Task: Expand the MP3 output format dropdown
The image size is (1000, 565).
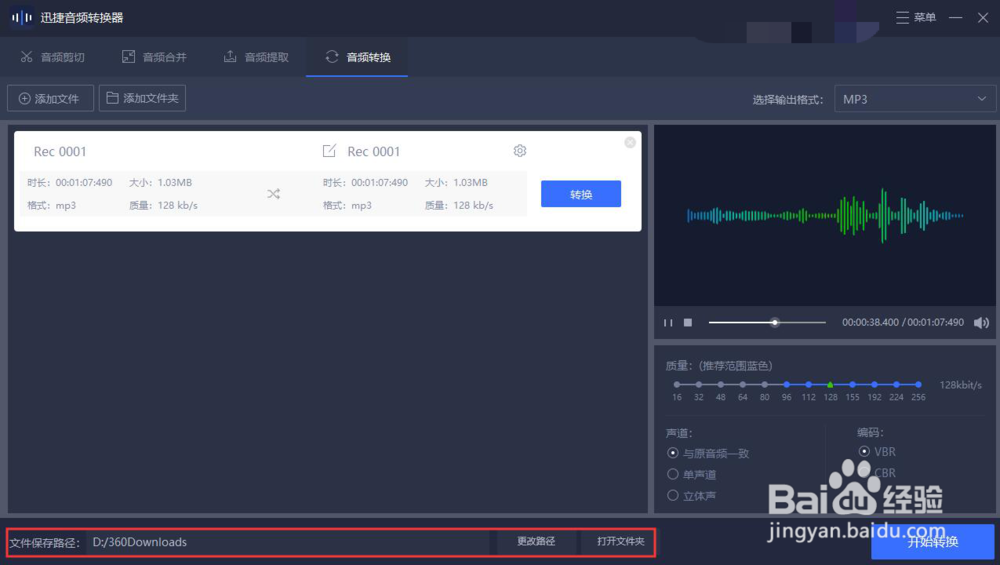Action: point(915,99)
